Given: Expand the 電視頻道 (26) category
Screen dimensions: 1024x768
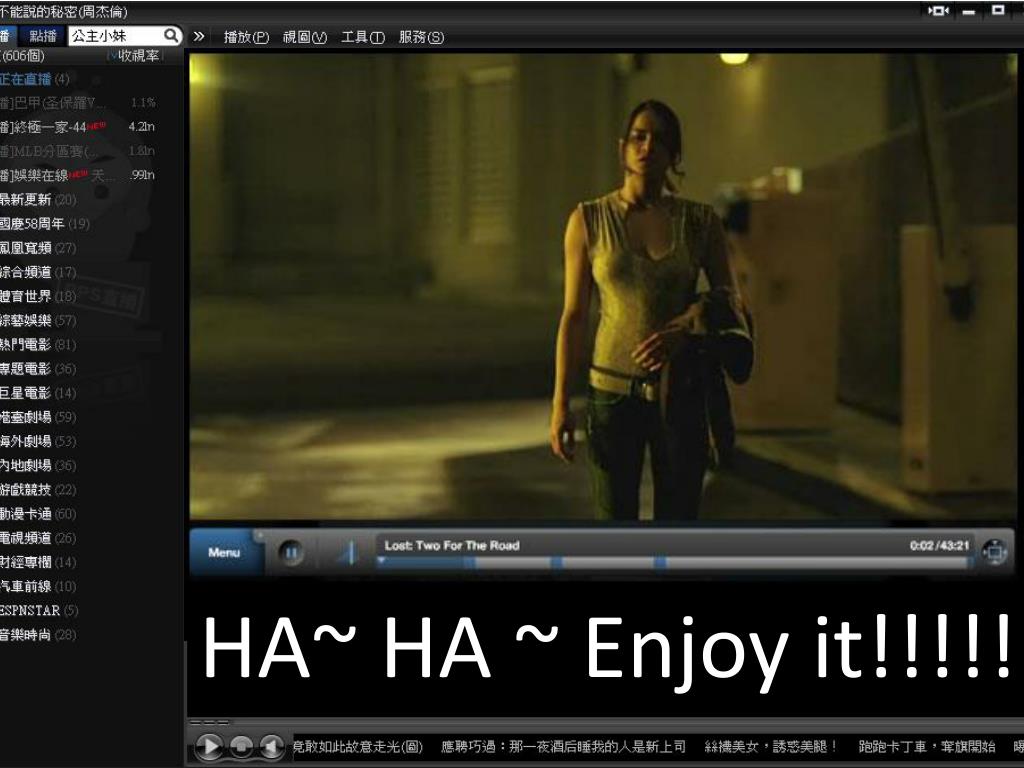Looking at the screenshot, I should pyautogui.click(x=38, y=537).
